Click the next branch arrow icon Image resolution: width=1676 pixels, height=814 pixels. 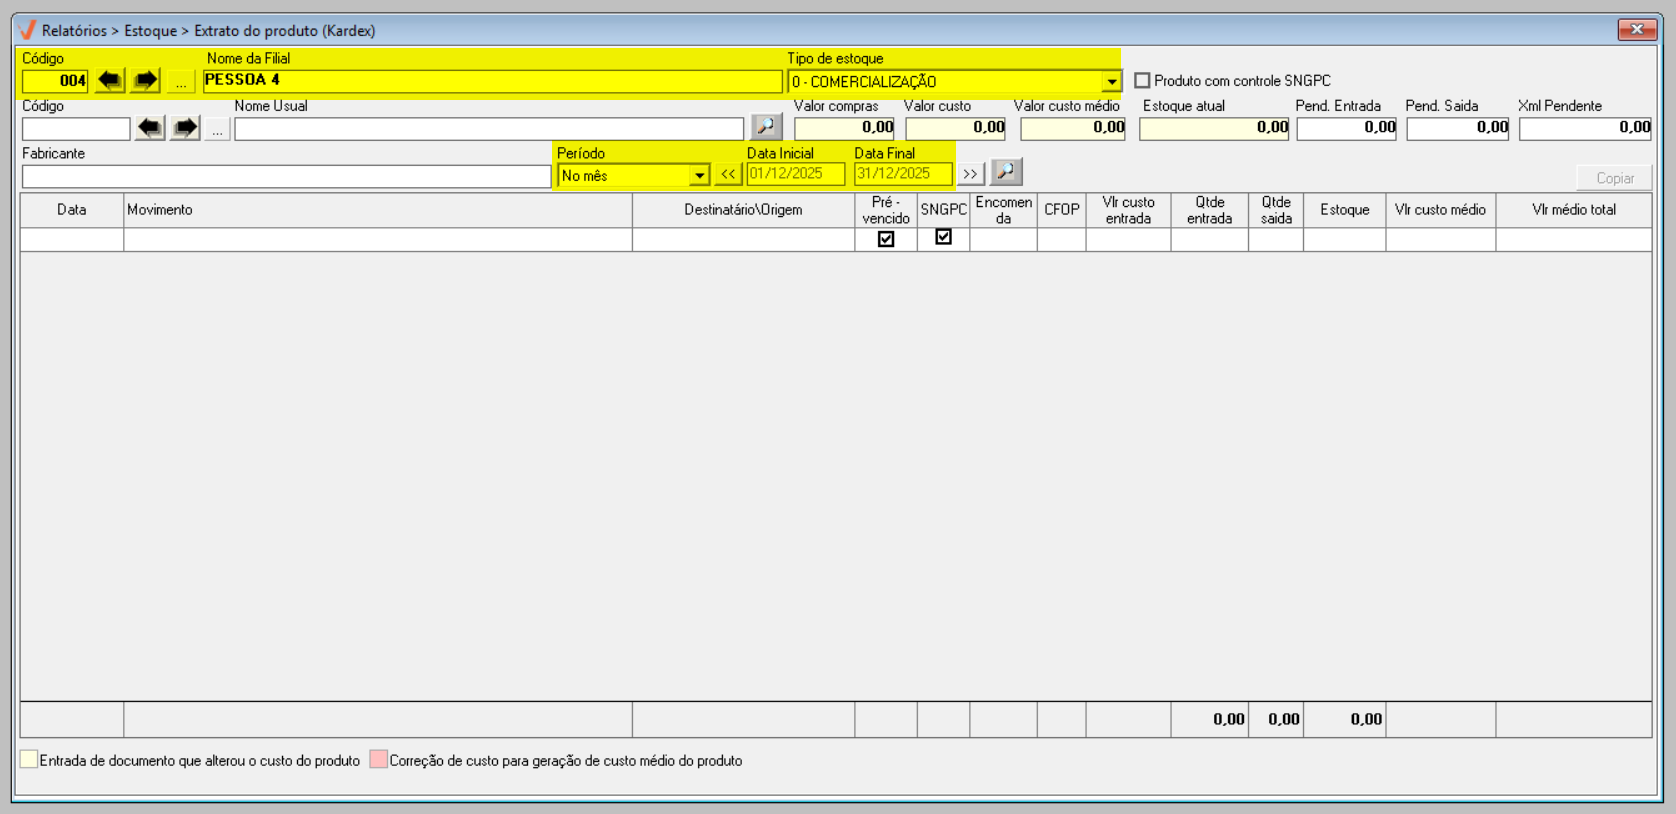tap(146, 81)
